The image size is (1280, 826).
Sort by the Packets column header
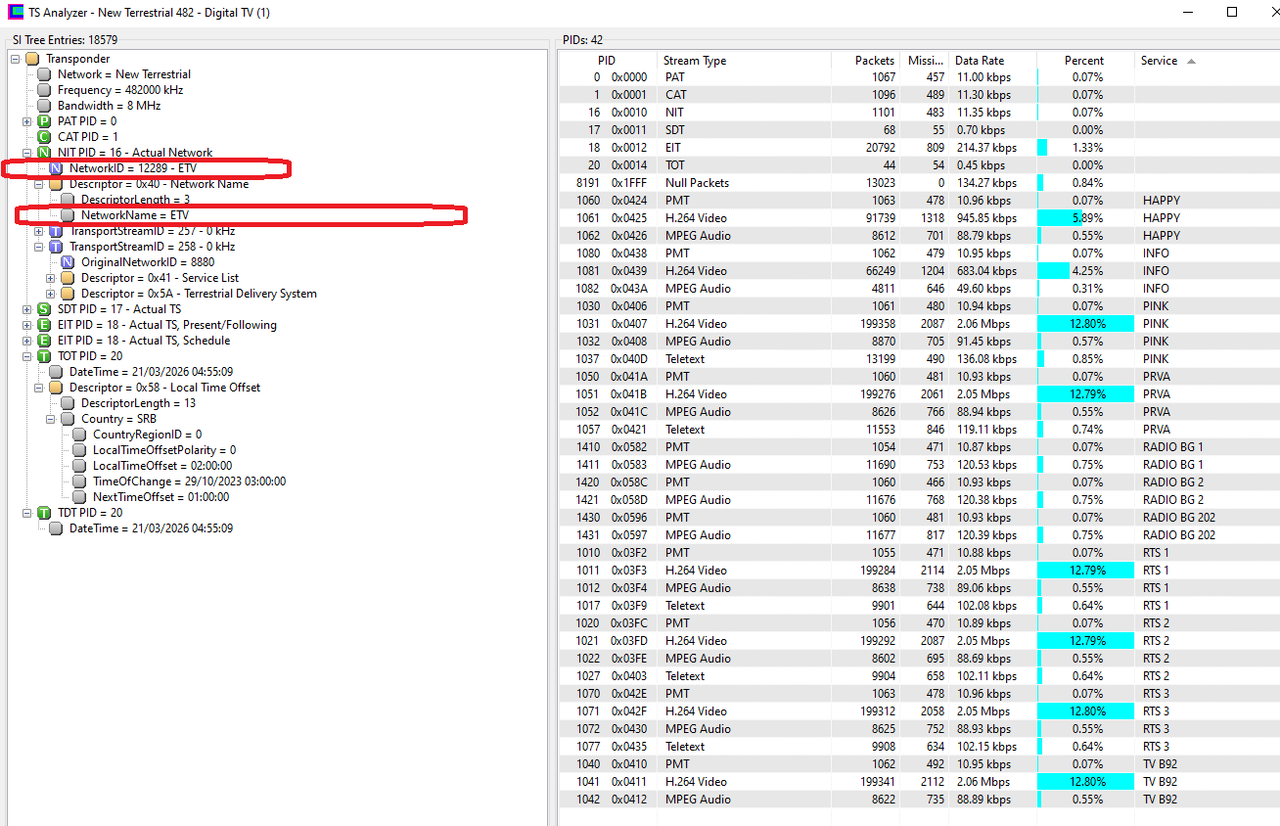pyautogui.click(x=866, y=61)
